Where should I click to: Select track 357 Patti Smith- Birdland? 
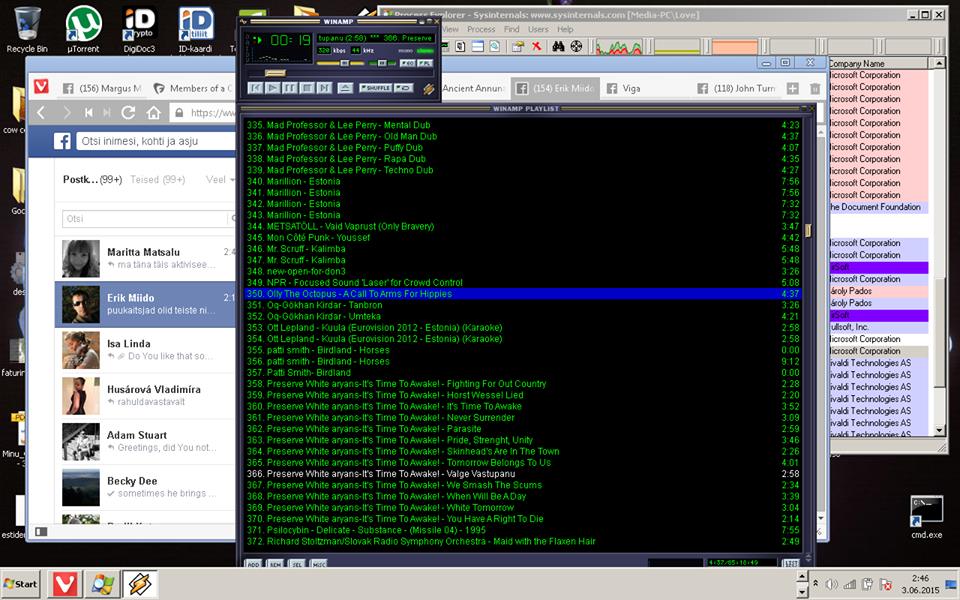pos(522,372)
